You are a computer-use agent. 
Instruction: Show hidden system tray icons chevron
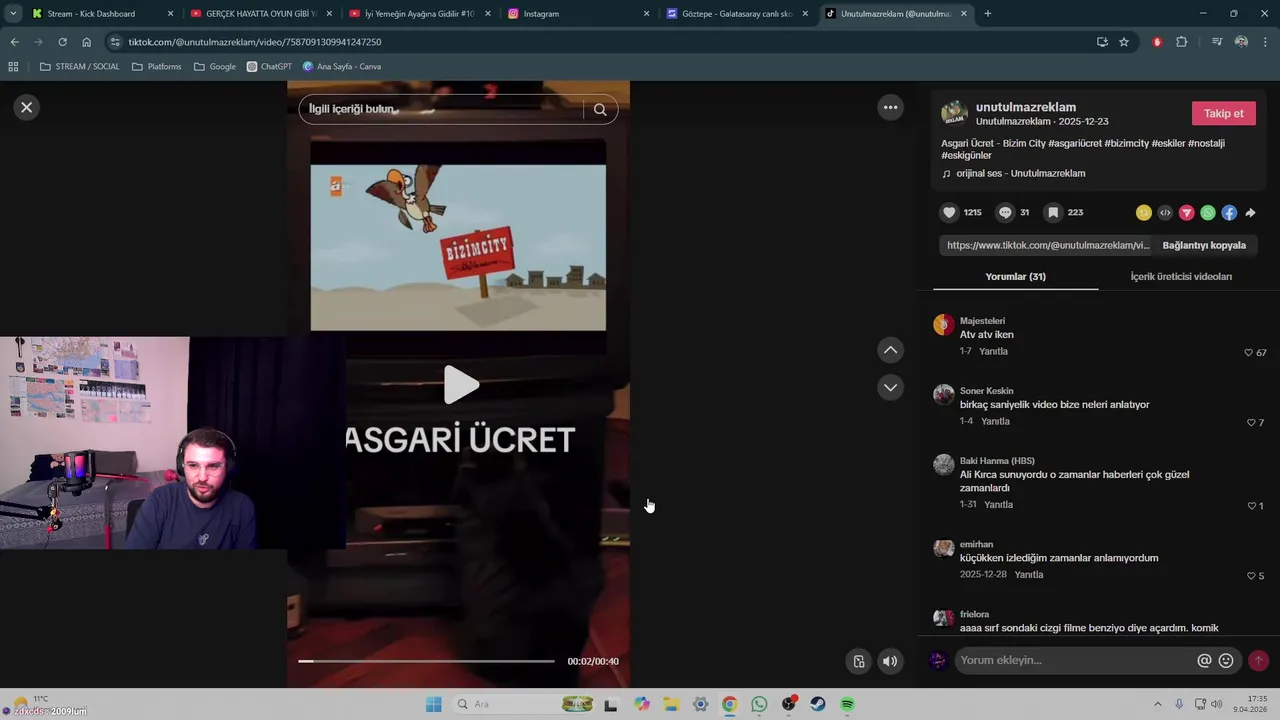[1158, 704]
